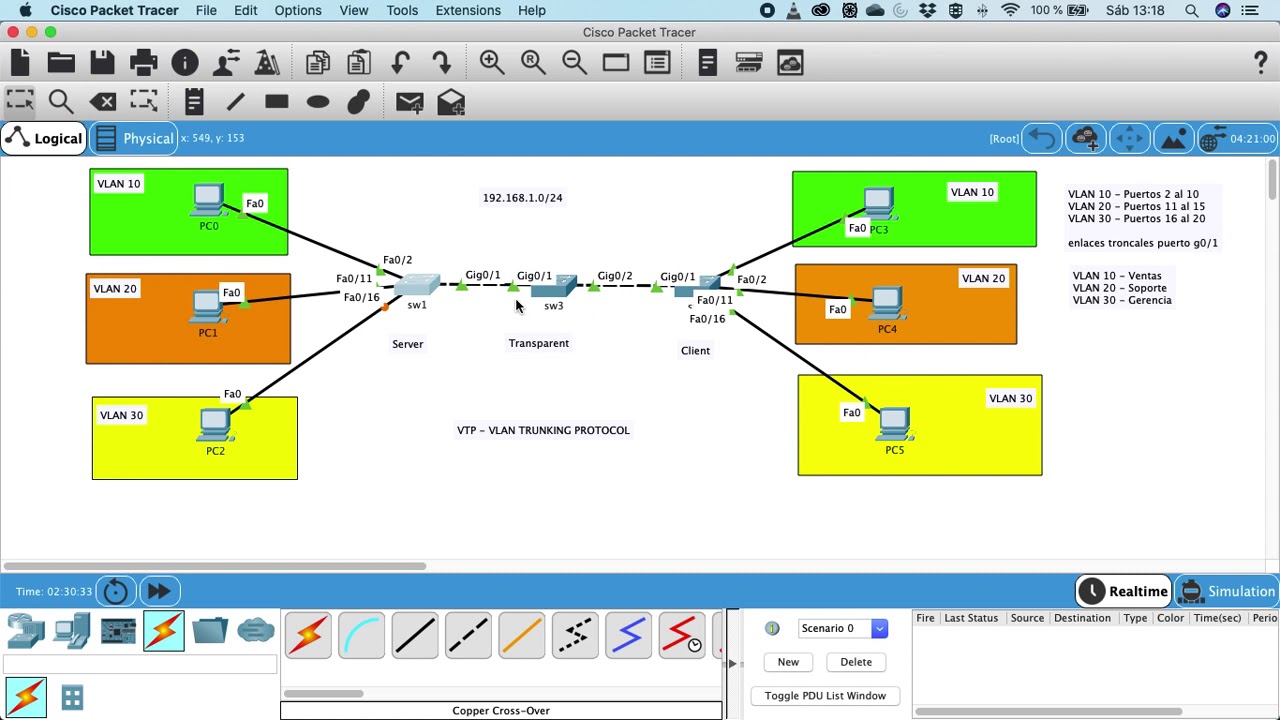The height and width of the screenshot is (720, 1280).
Task: Zoom in with the magnifier plus icon
Action: point(492,63)
